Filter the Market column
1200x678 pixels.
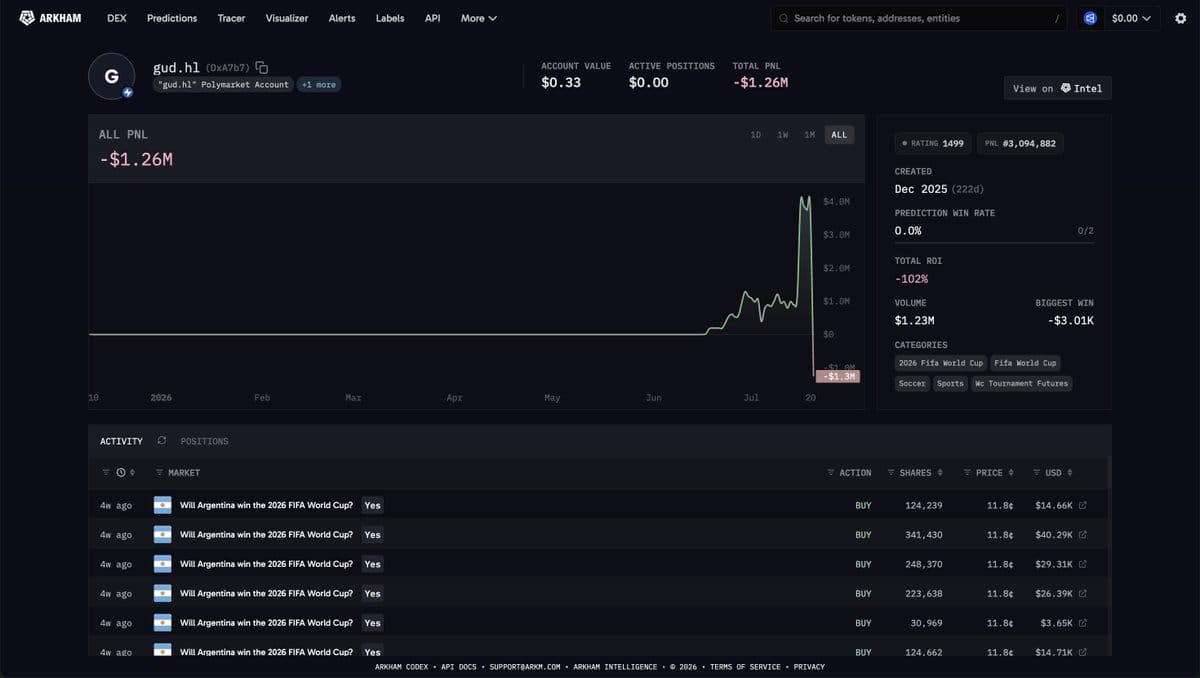(x=160, y=472)
